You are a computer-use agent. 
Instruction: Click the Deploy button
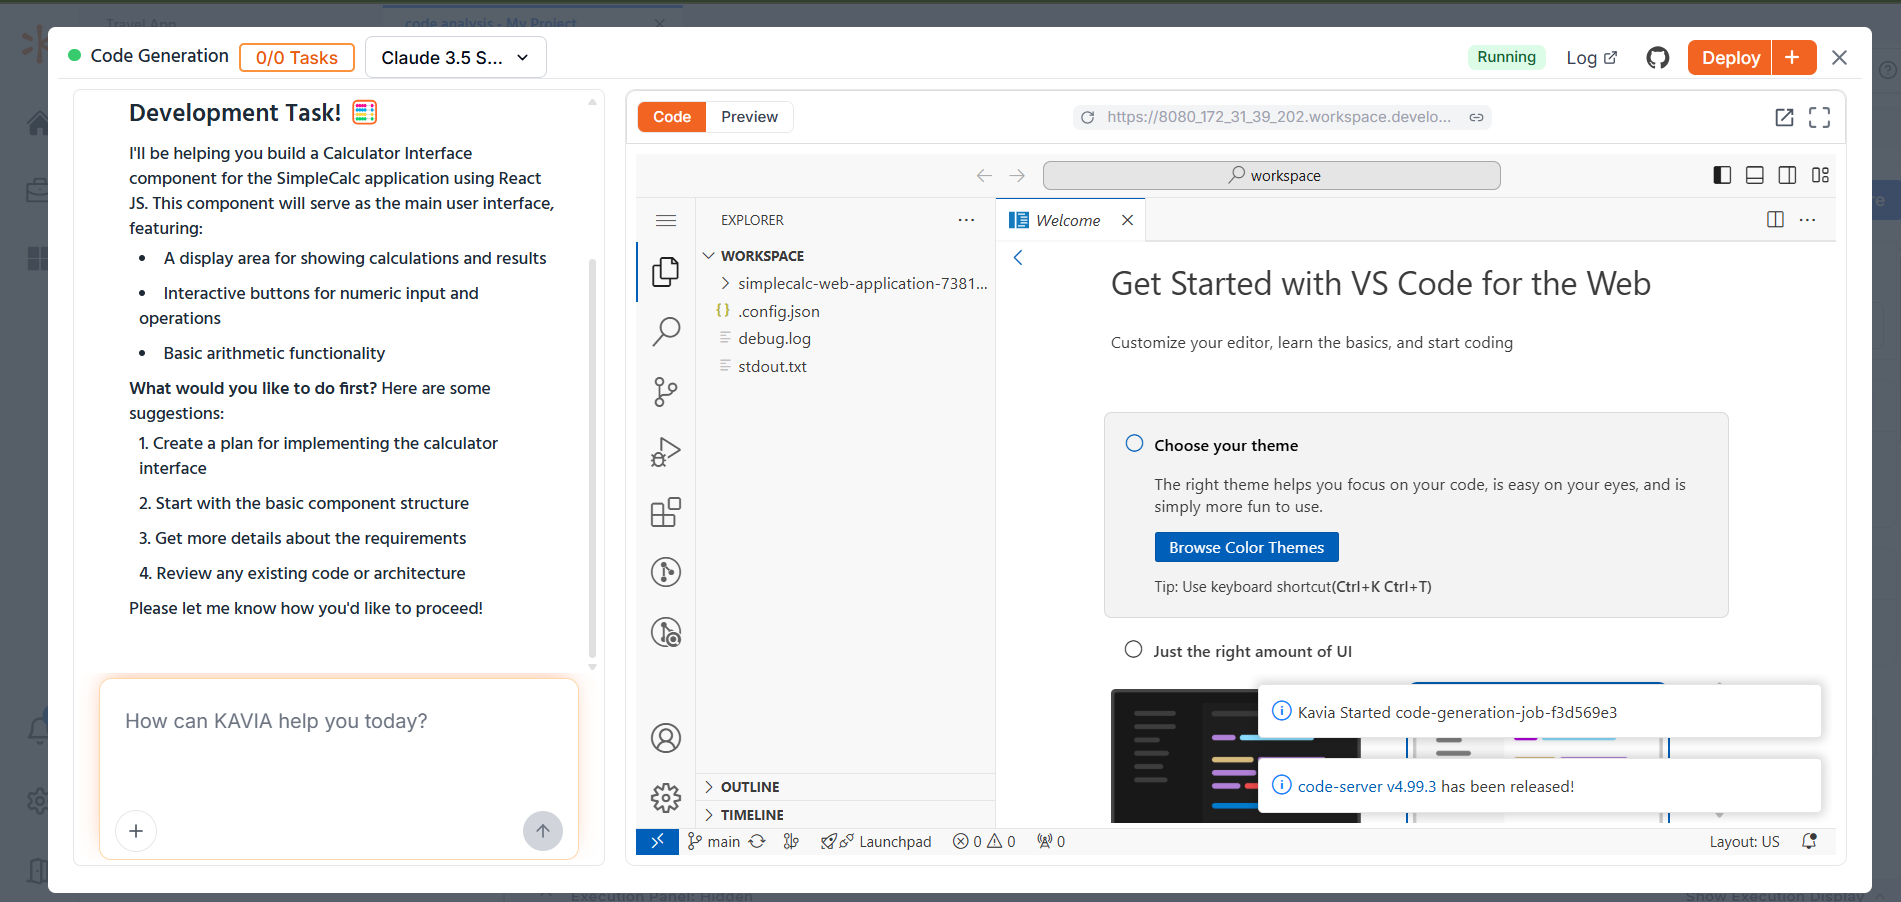click(x=1730, y=58)
